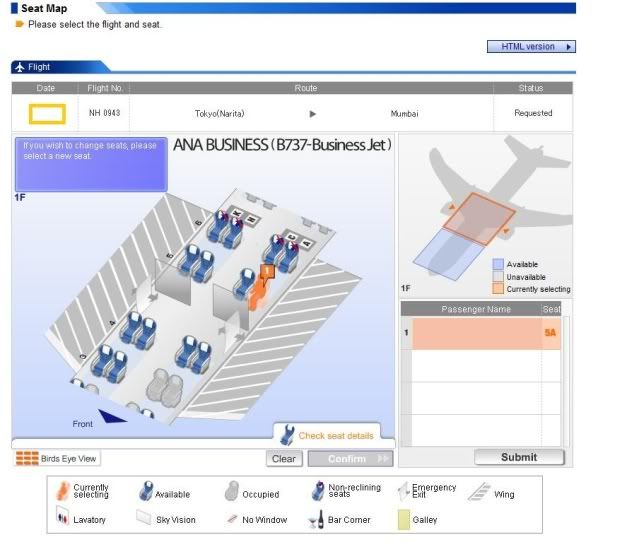
Task: Click the Emergency Exit legend icon
Action: [403, 492]
